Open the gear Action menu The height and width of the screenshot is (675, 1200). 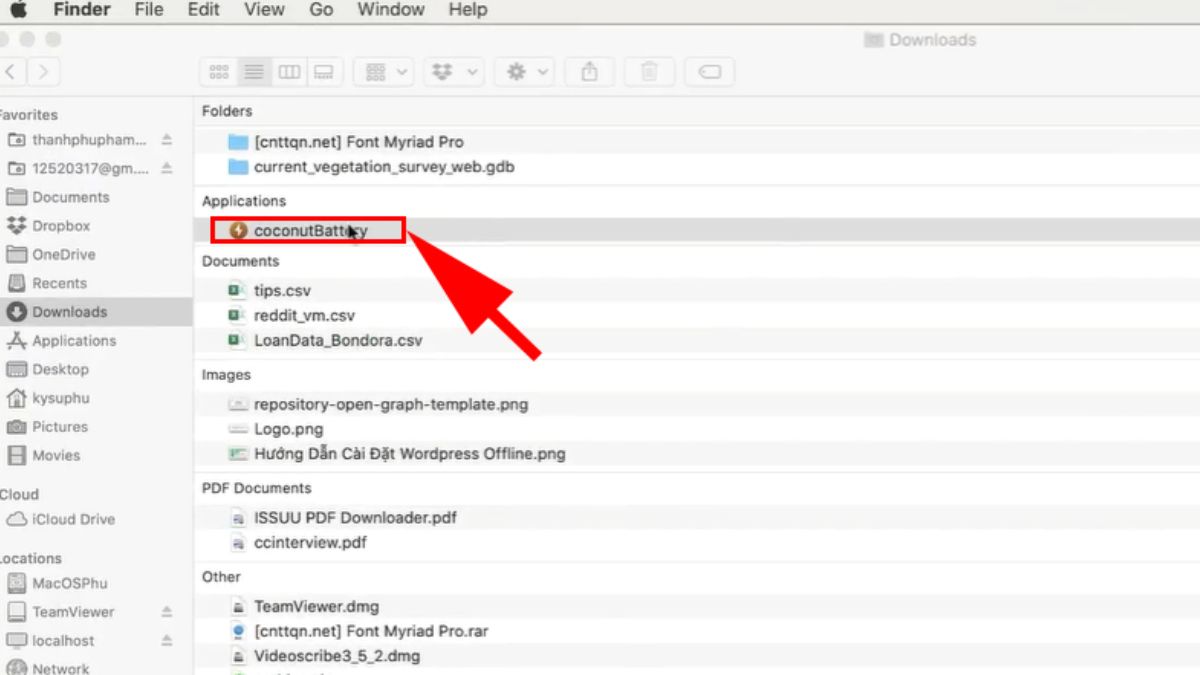pos(526,72)
